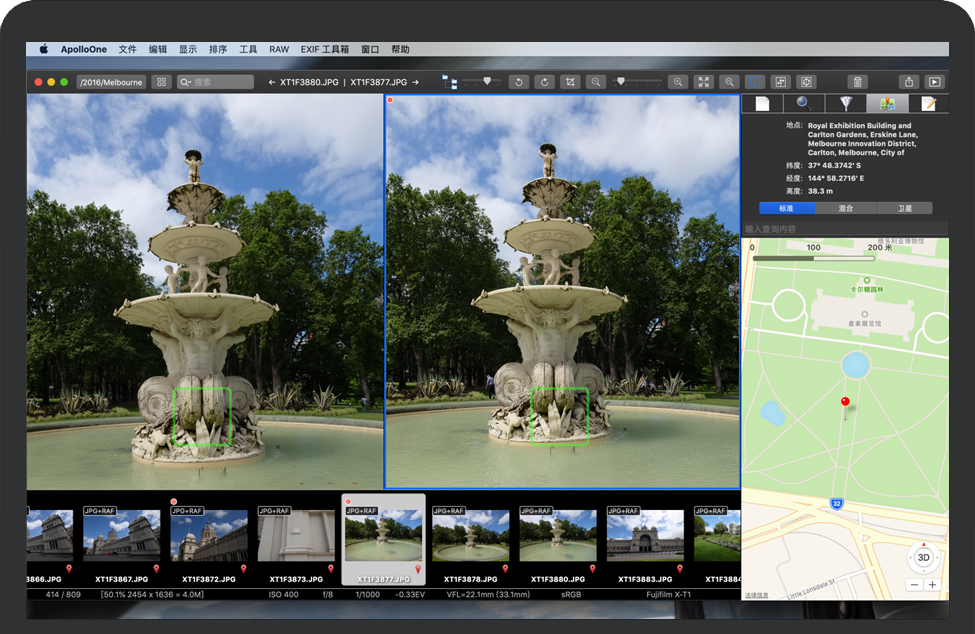The height and width of the screenshot is (634, 975).
Task: Open the share icon in toolbar
Action: [x=908, y=82]
